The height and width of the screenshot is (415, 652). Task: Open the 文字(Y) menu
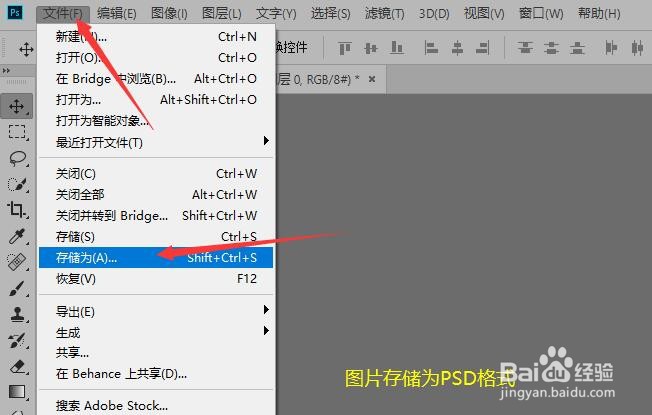[x=276, y=14]
